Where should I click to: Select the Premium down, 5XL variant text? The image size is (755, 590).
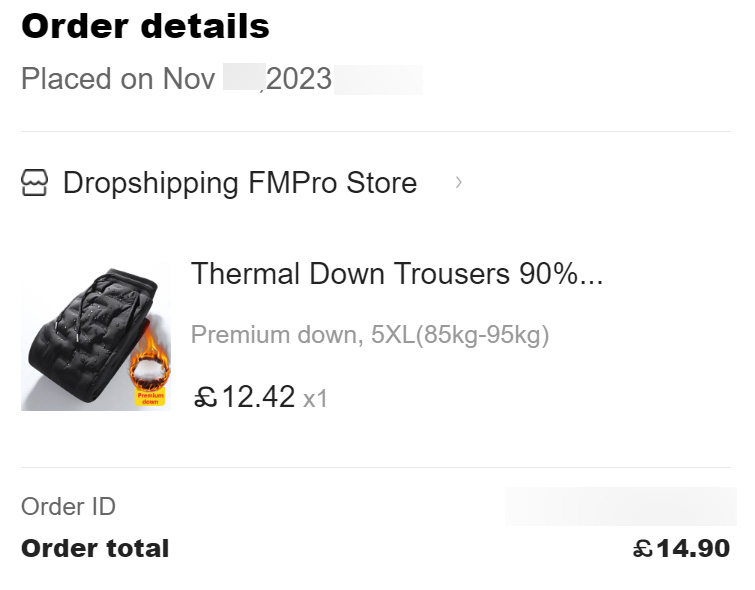pyautogui.click(x=370, y=335)
